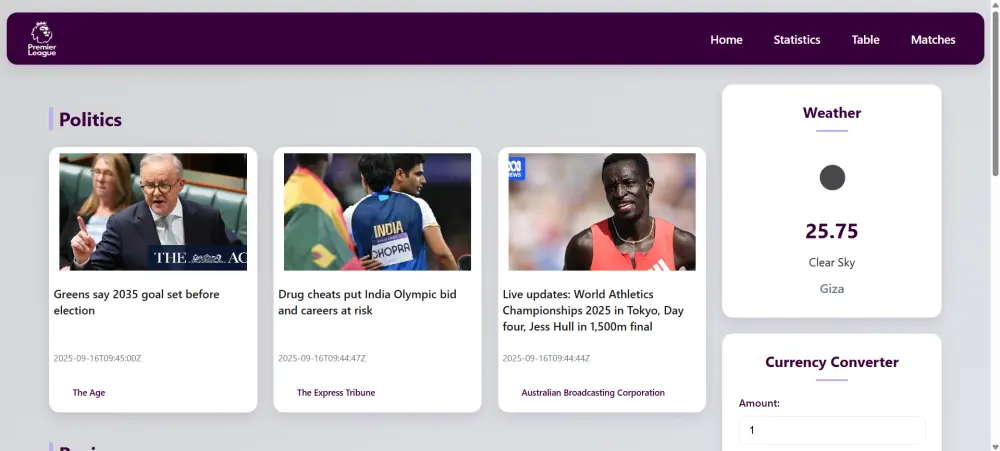Click the Currency Converter heading
This screenshot has height=451, width=1000.
(x=832, y=362)
